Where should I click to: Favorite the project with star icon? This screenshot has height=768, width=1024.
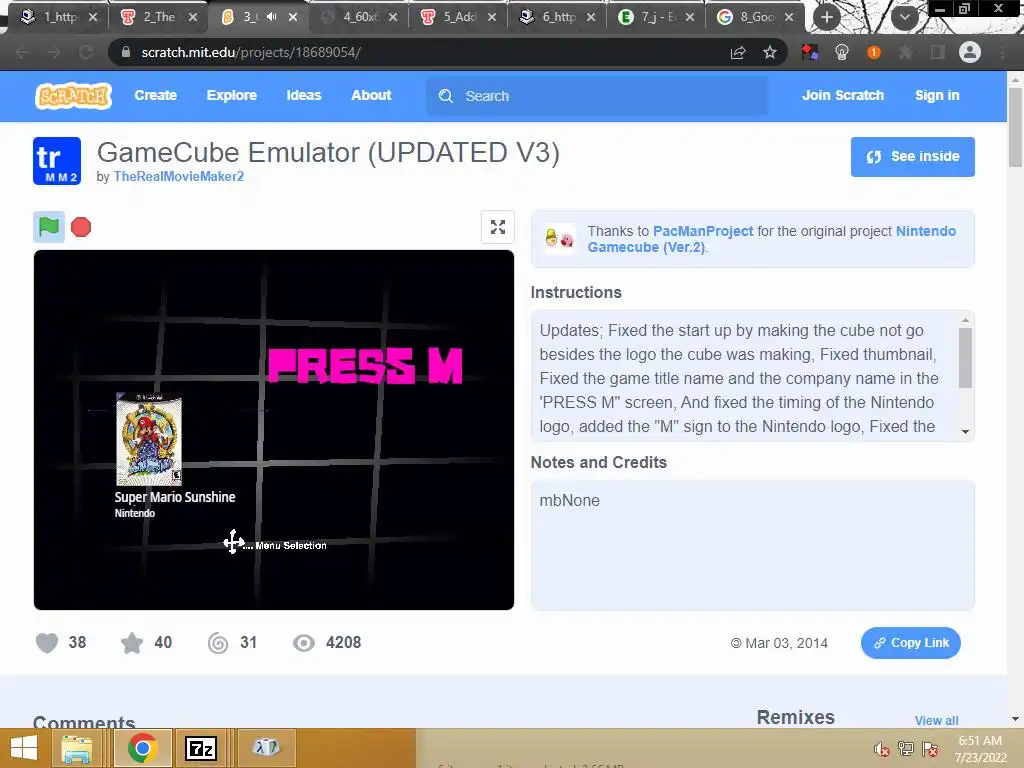click(132, 643)
